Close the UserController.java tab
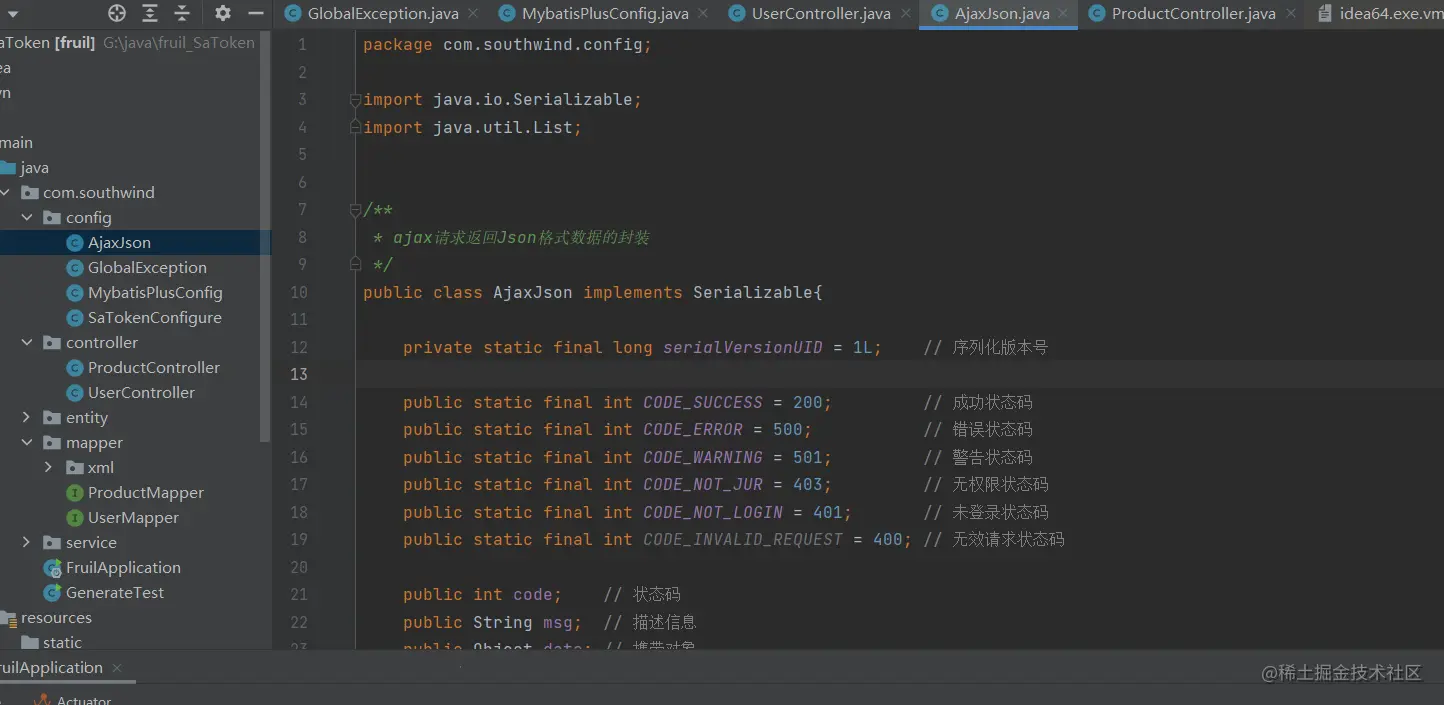 click(x=905, y=14)
